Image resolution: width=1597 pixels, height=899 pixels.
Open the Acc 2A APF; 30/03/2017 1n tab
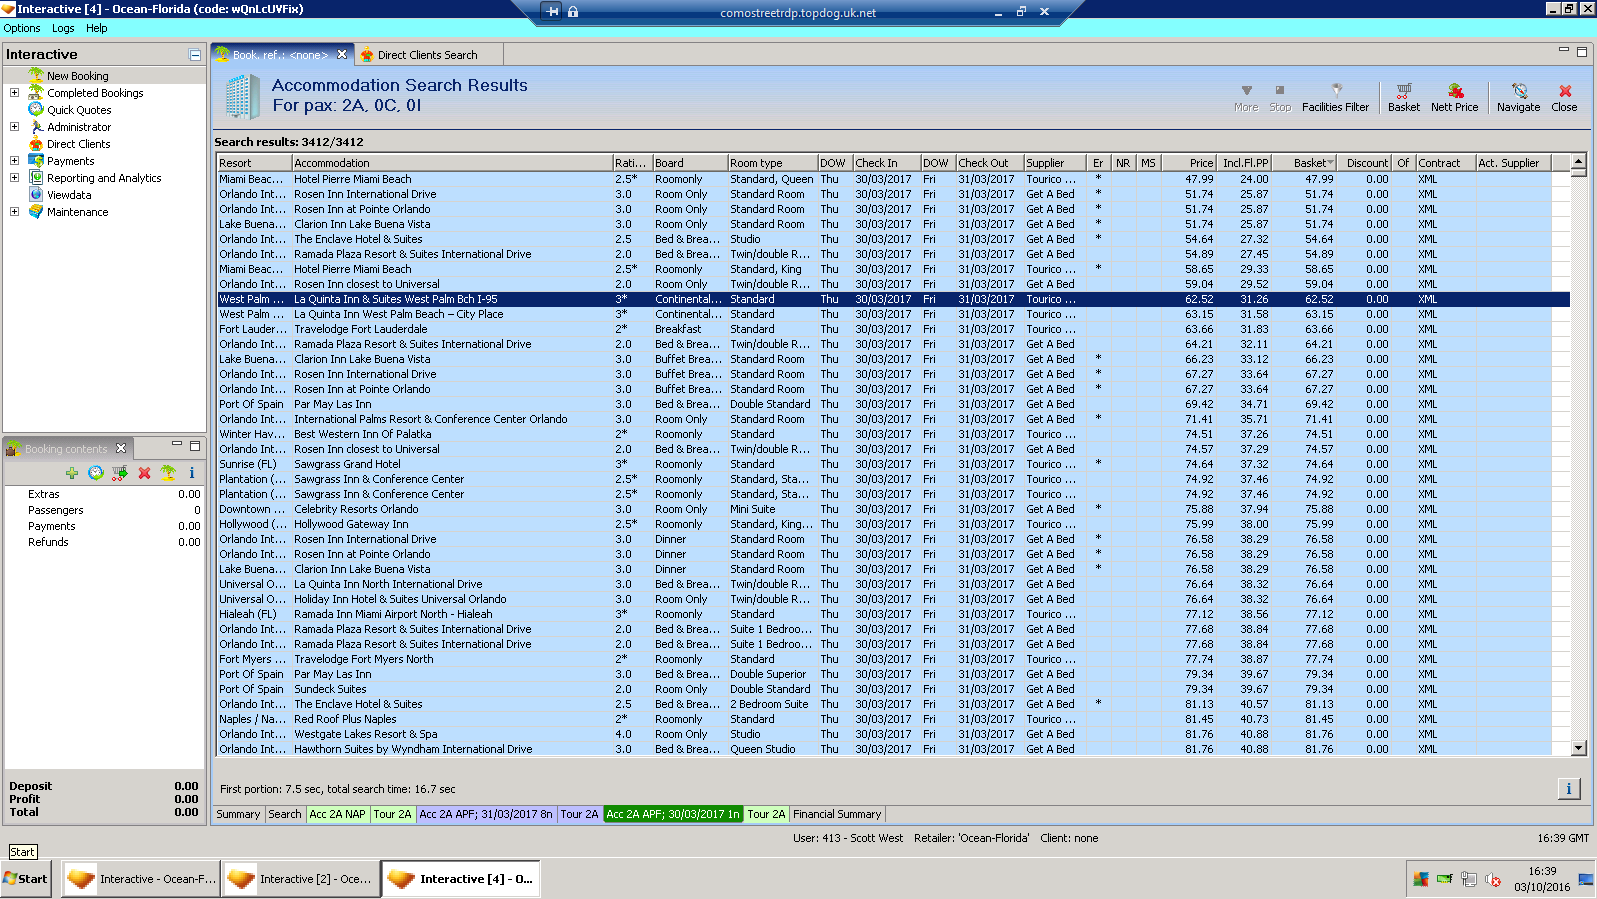pyautogui.click(x=673, y=814)
